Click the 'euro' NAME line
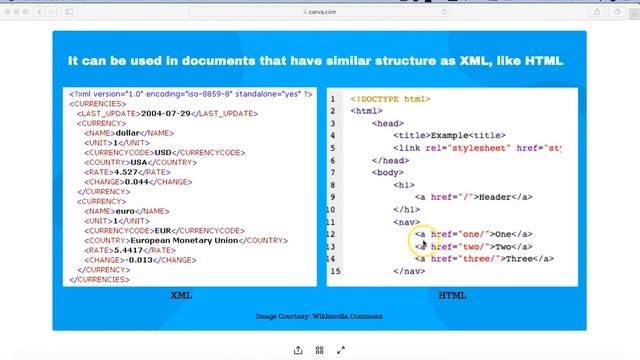Screen dimensions: 640x360 (x=127, y=211)
